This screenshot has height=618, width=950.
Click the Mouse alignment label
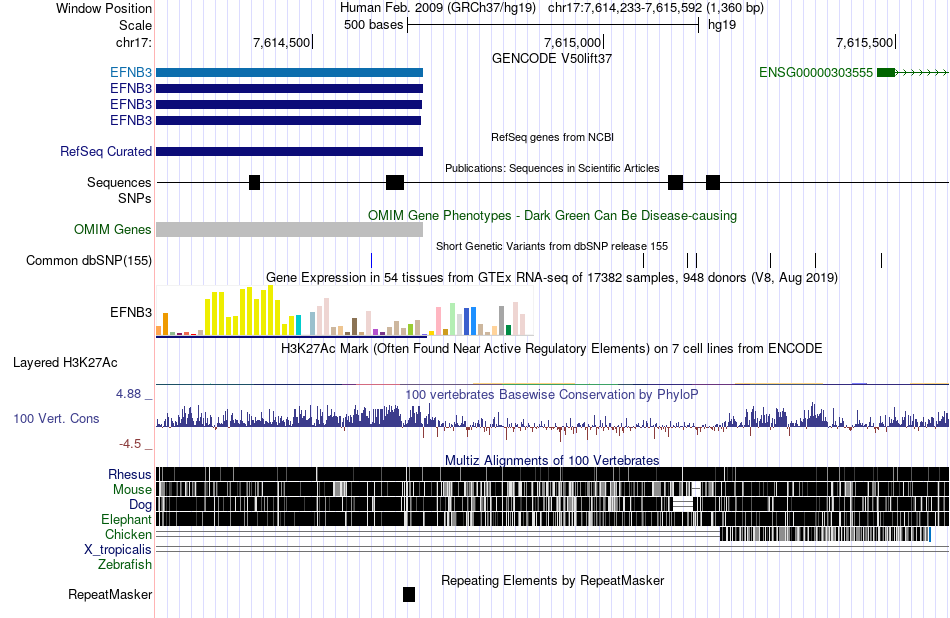click(132, 490)
